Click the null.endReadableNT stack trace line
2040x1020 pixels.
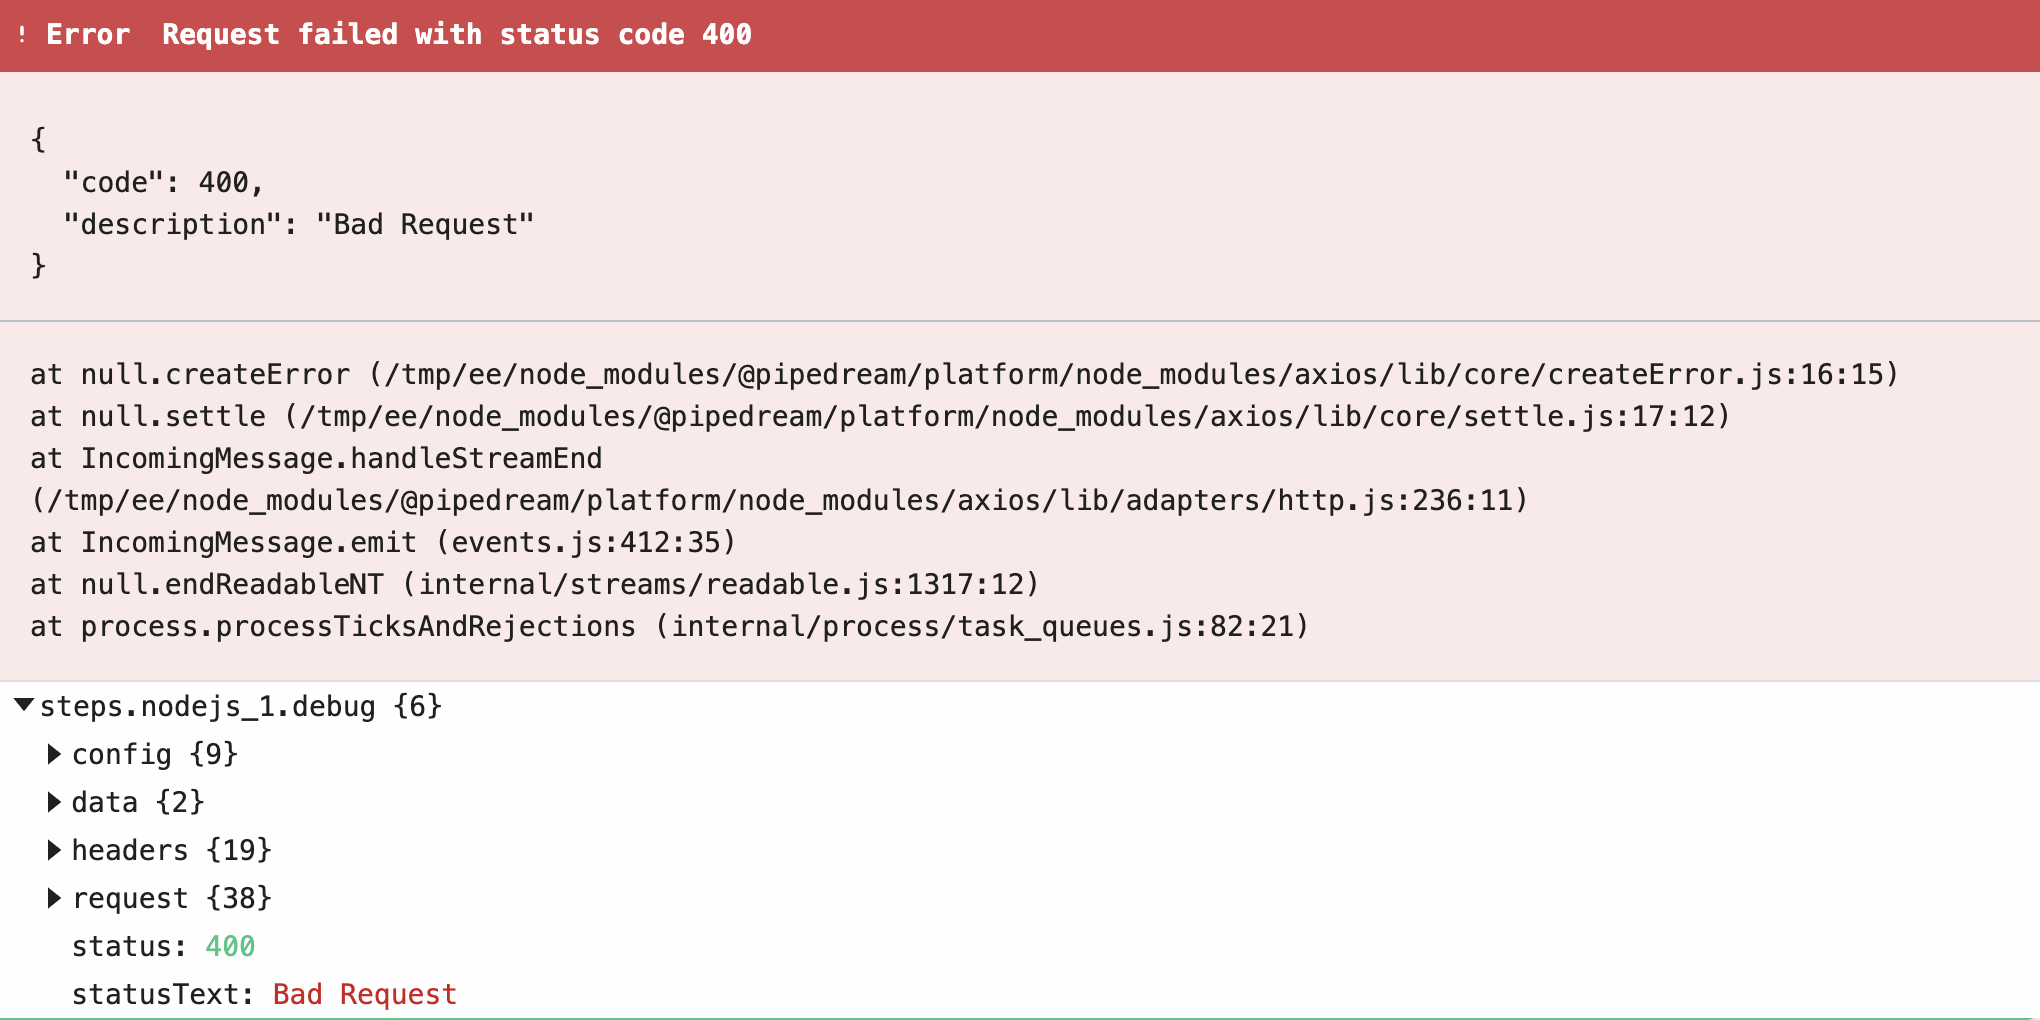535,584
